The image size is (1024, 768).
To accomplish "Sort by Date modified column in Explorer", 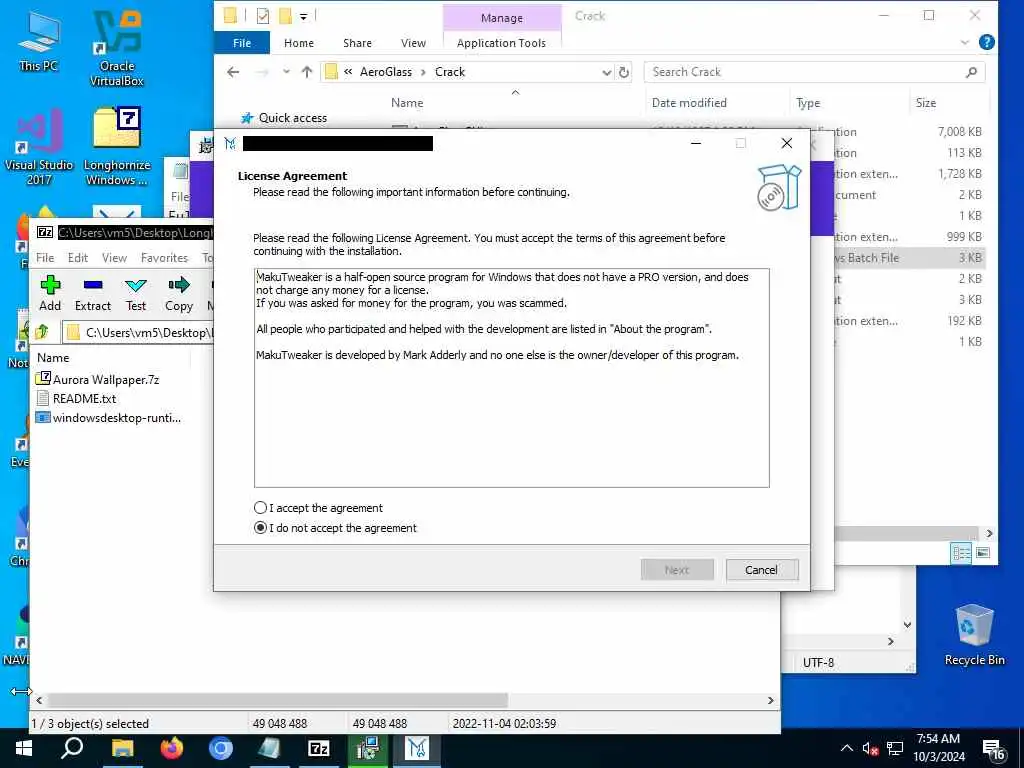I will [689, 103].
